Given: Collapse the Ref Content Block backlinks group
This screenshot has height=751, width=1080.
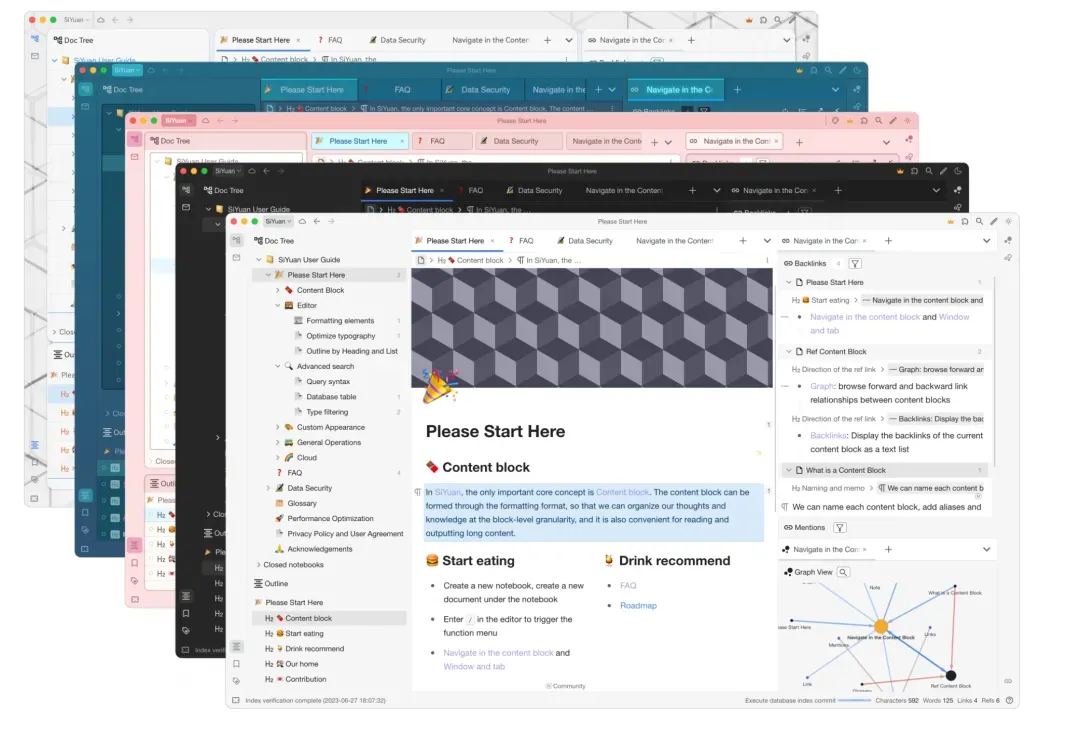Looking at the screenshot, I should tap(788, 352).
